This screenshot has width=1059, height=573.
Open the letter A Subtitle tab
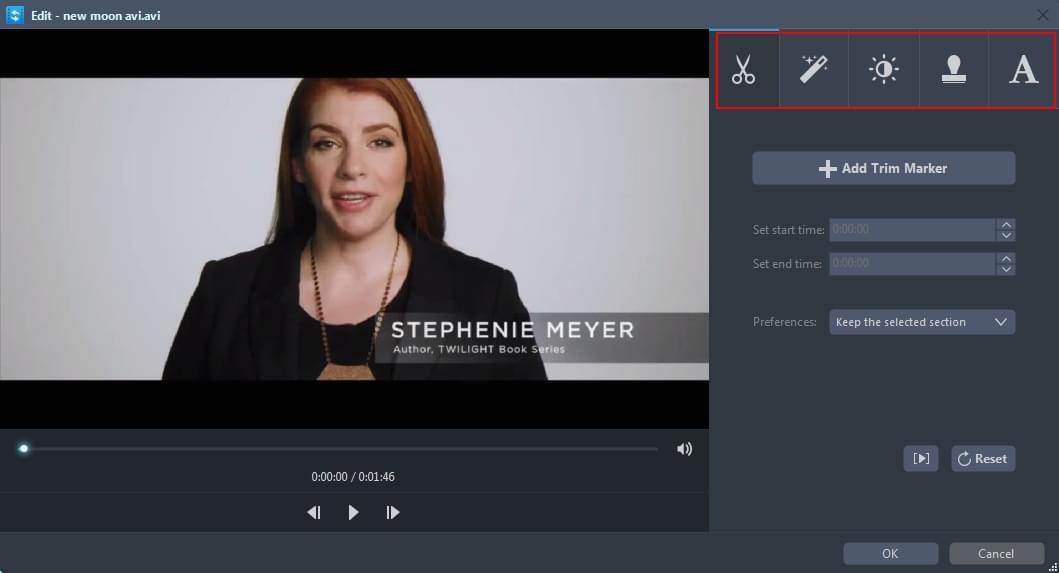[x=1023, y=70]
